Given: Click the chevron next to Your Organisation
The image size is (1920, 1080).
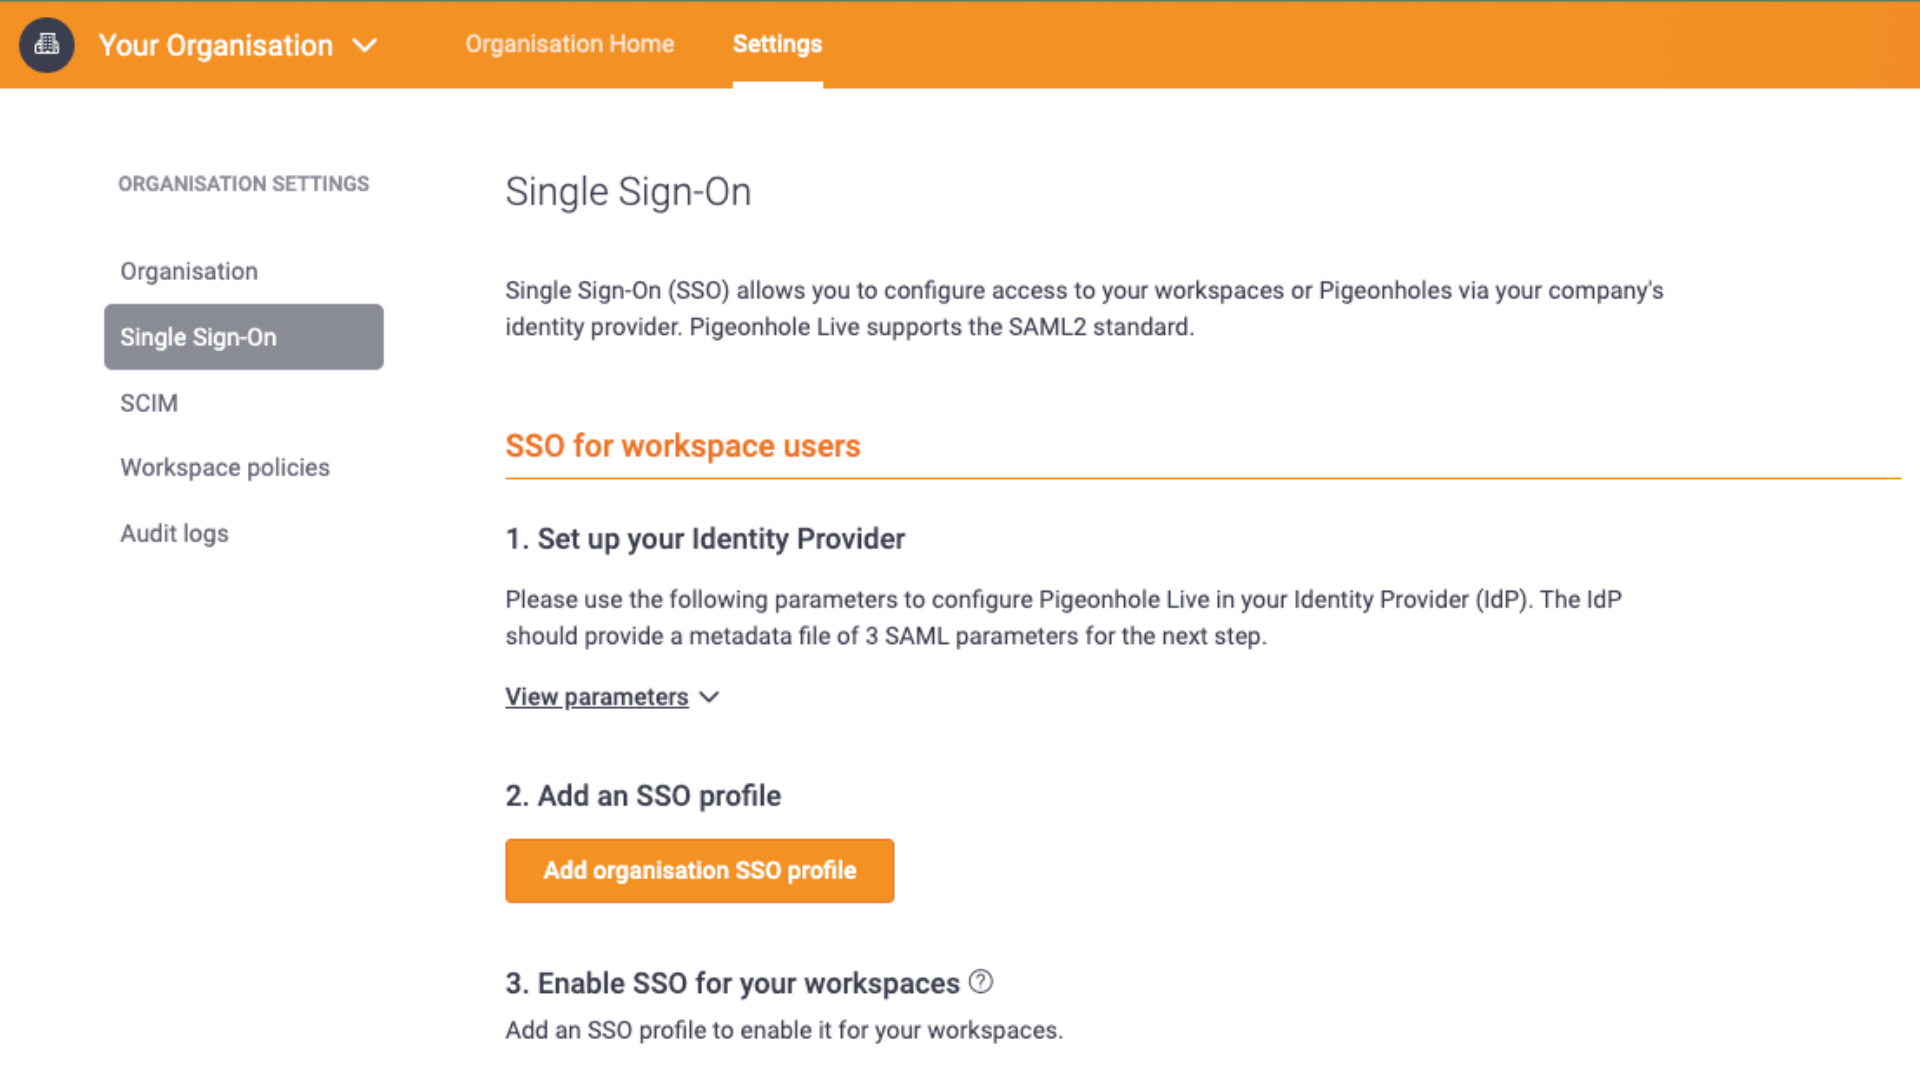Looking at the screenshot, I should [366, 45].
